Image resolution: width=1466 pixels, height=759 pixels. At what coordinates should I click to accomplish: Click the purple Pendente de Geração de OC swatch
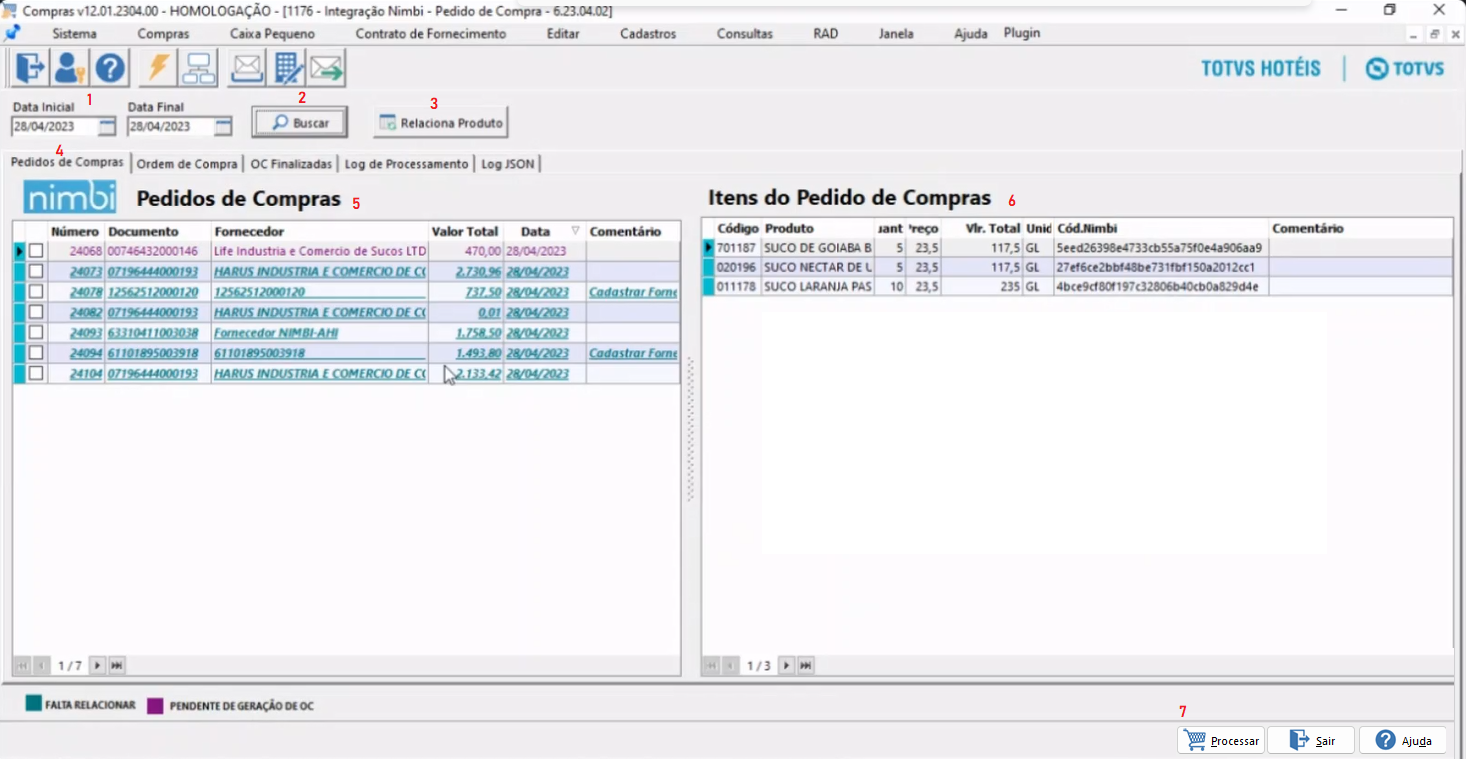(155, 705)
